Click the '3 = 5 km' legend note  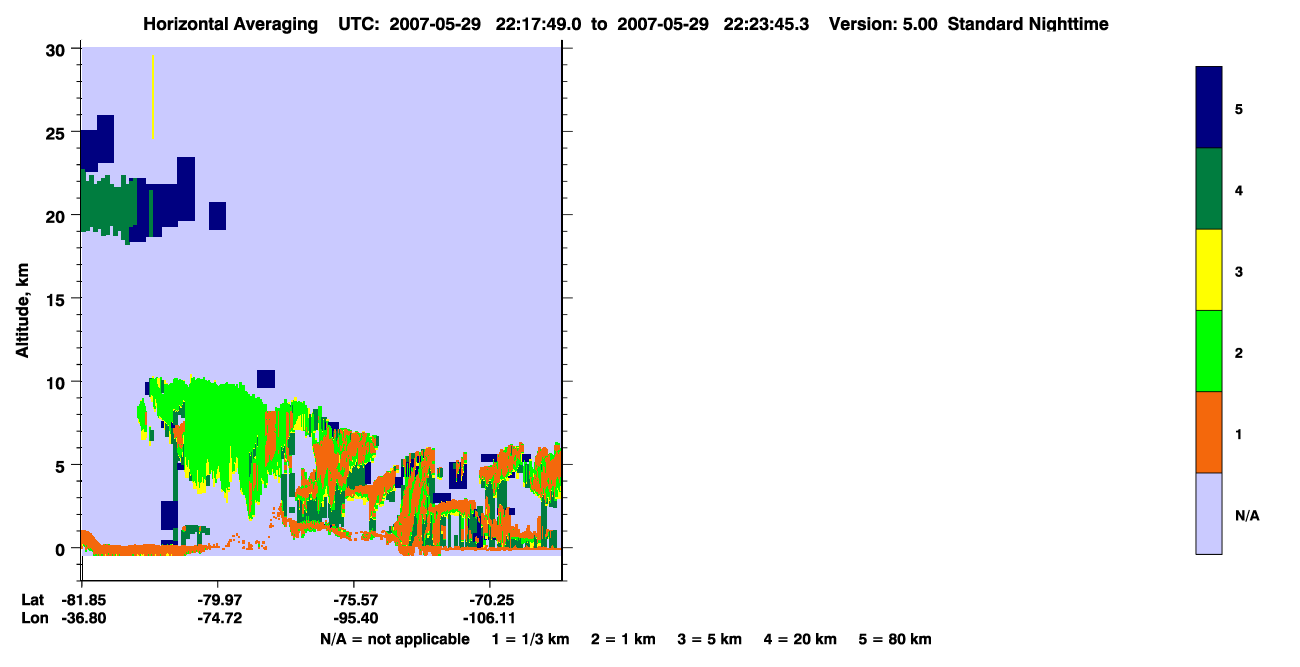pos(710,639)
